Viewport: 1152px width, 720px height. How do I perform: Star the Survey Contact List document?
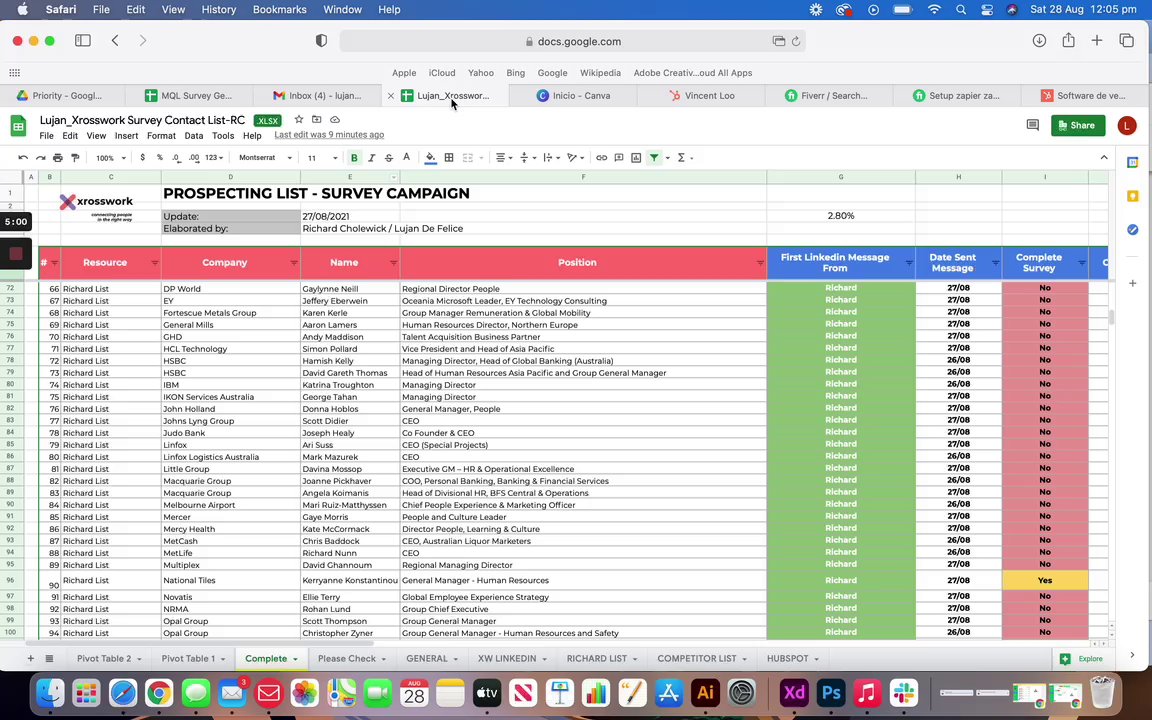tap(298, 120)
